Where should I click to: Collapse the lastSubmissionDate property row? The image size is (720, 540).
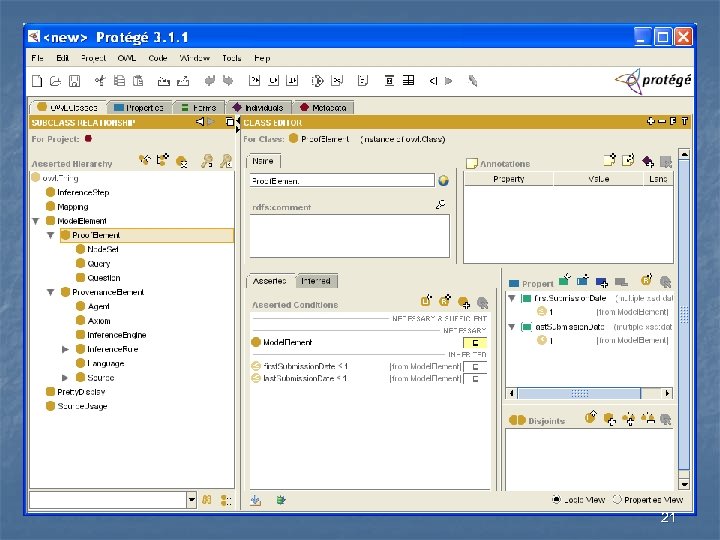point(512,327)
